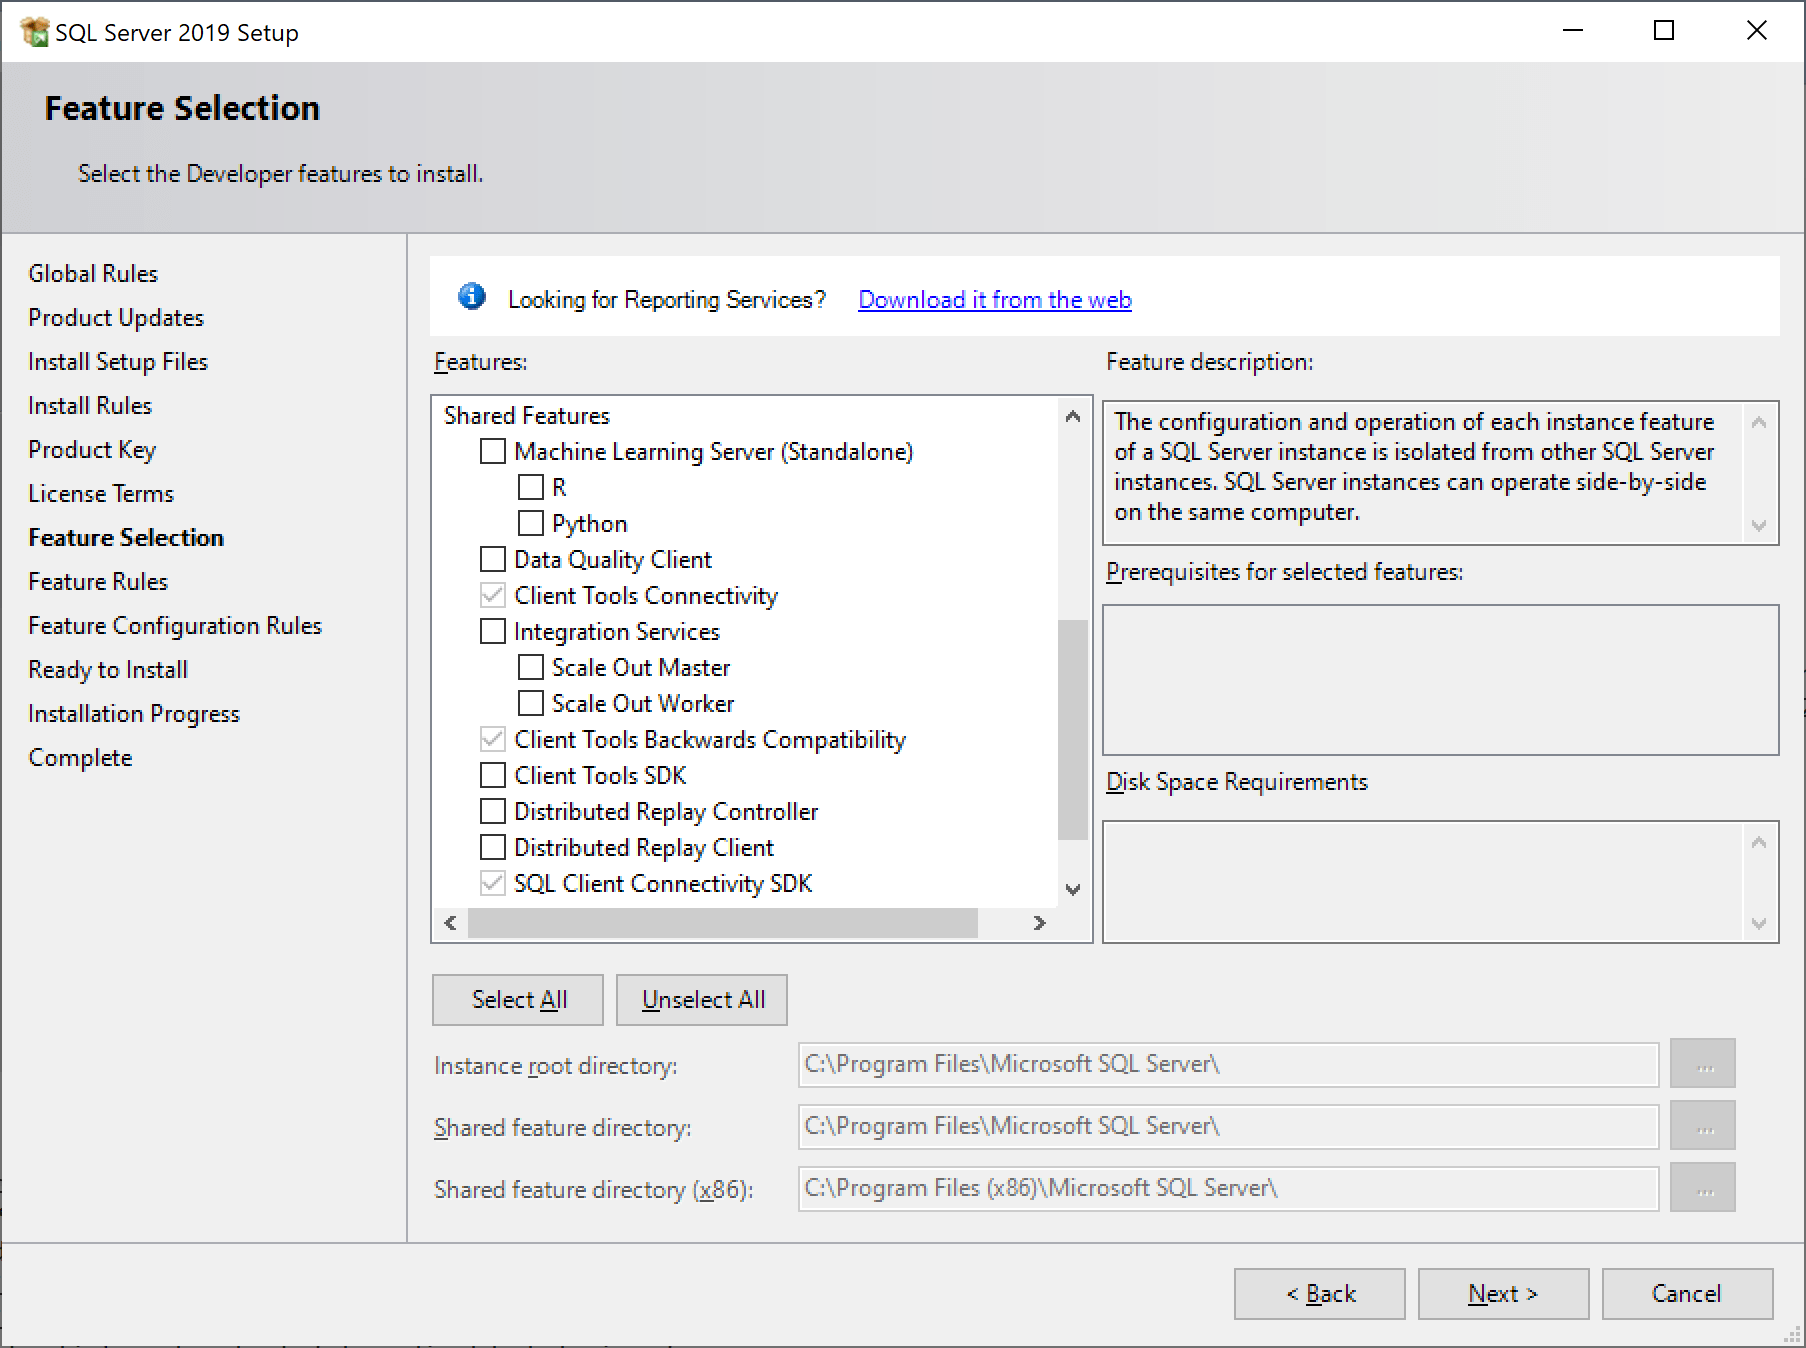Click the Shared feature directory (x86) field

pyautogui.click(x=1228, y=1189)
